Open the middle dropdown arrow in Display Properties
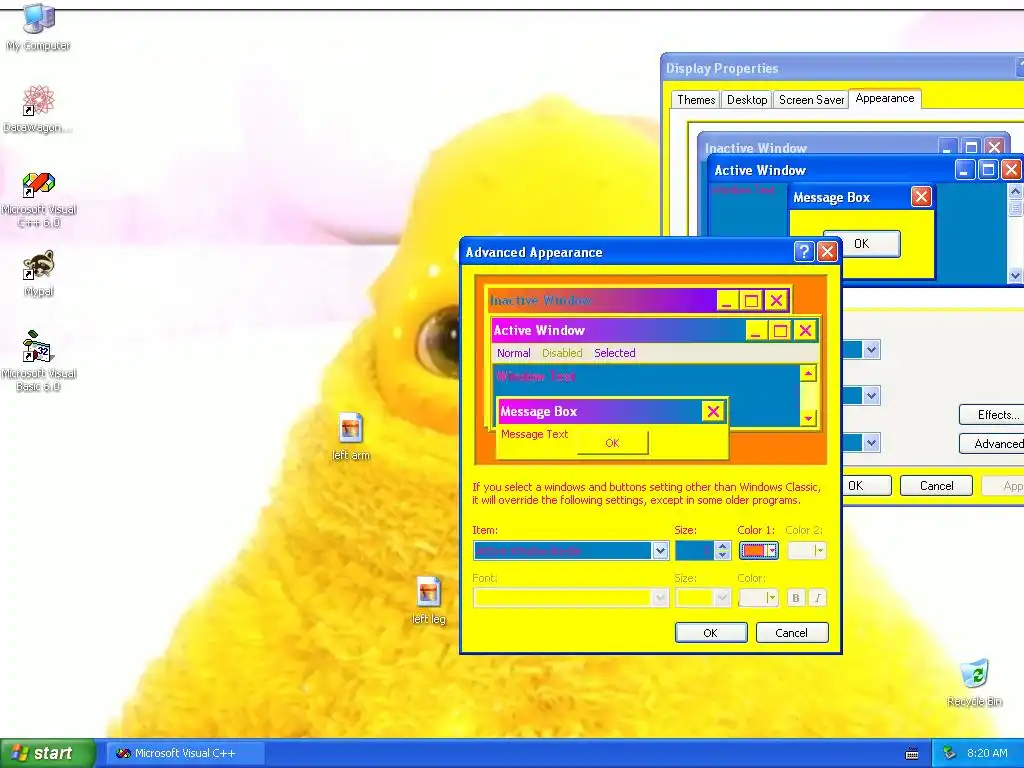Image resolution: width=1024 pixels, height=768 pixels. coord(871,396)
